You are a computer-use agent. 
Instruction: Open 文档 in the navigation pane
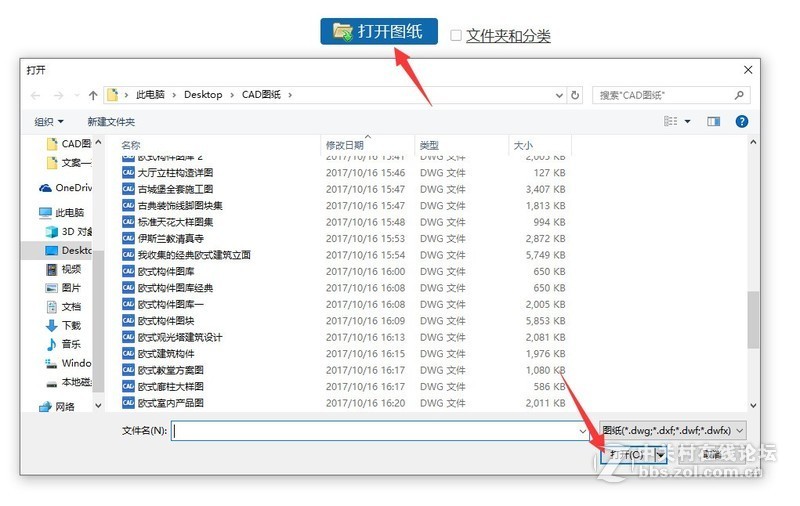64,307
